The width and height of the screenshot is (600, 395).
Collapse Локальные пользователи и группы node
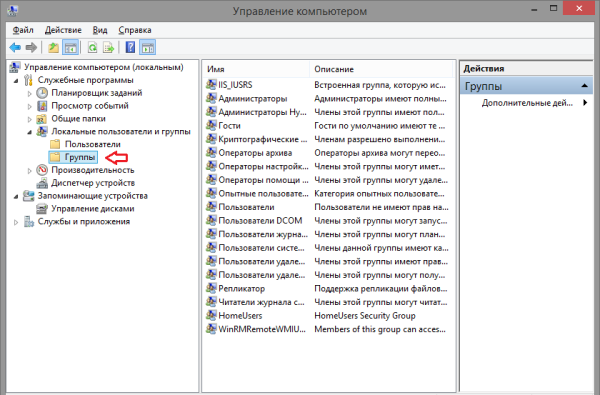pos(29,132)
